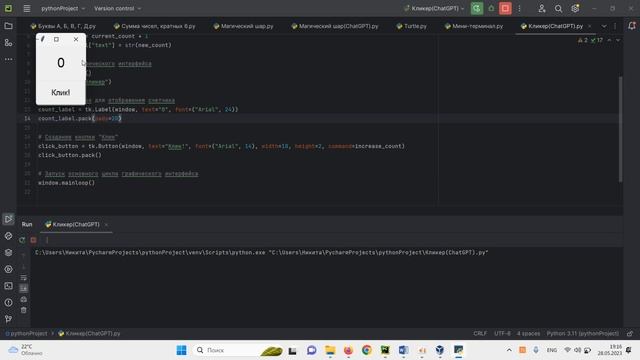Toggle read-only lock icon in status bar
Image resolution: width=640 pixels, height=360 pixels.
(x=630, y=333)
